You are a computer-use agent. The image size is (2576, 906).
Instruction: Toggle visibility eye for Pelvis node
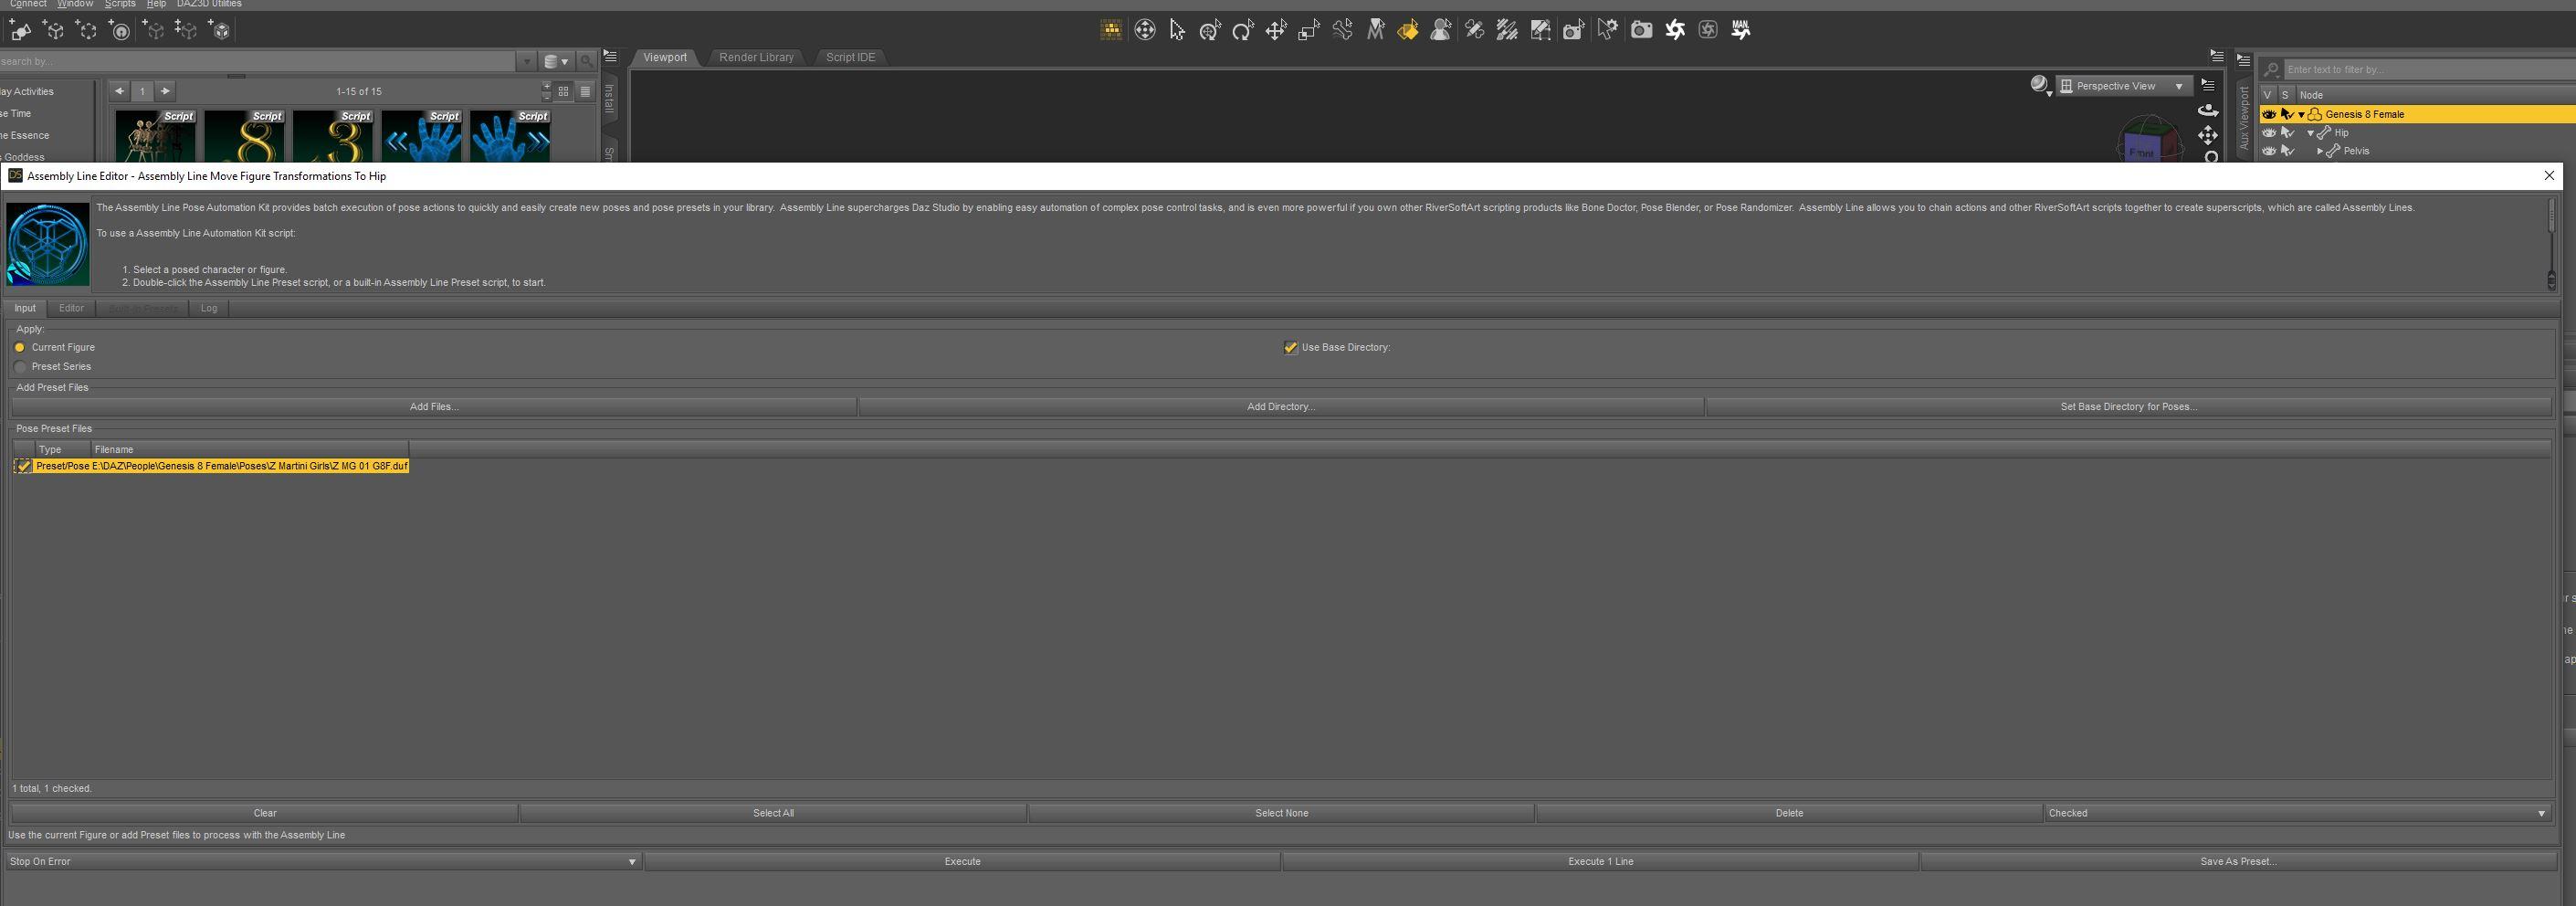[2269, 151]
